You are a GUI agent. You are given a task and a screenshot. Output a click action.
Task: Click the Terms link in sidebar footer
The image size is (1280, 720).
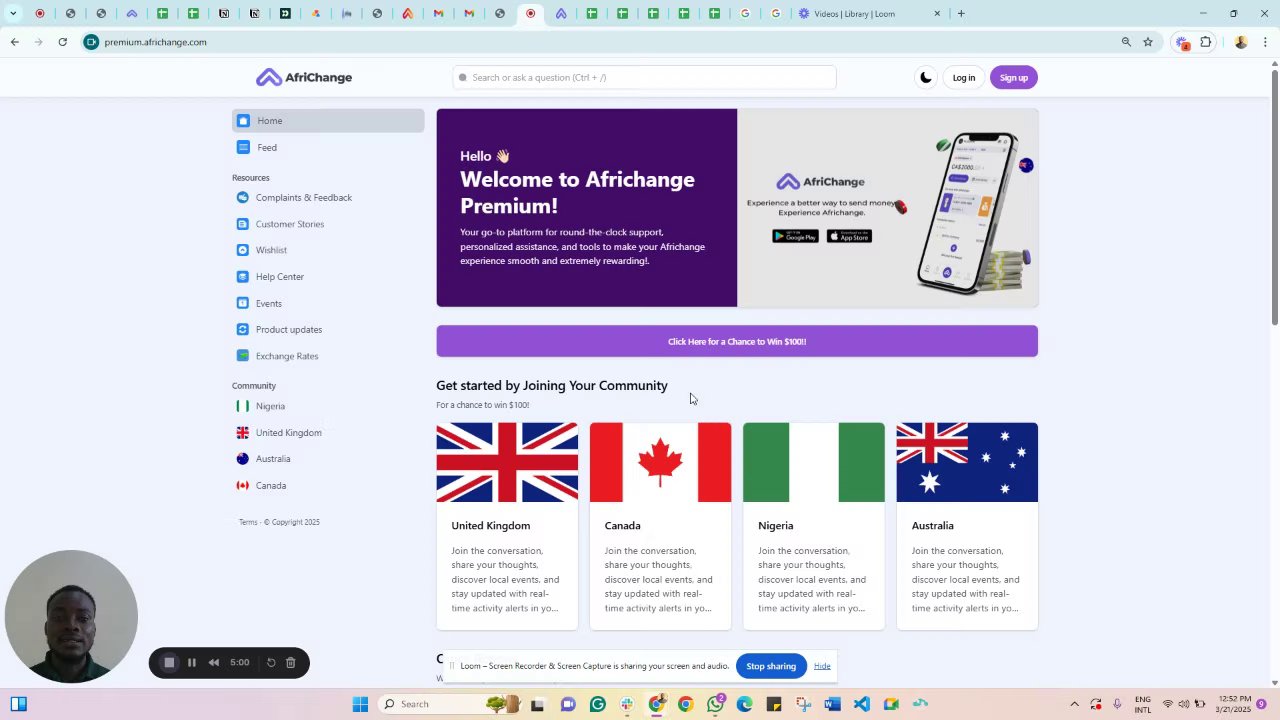[248, 522]
